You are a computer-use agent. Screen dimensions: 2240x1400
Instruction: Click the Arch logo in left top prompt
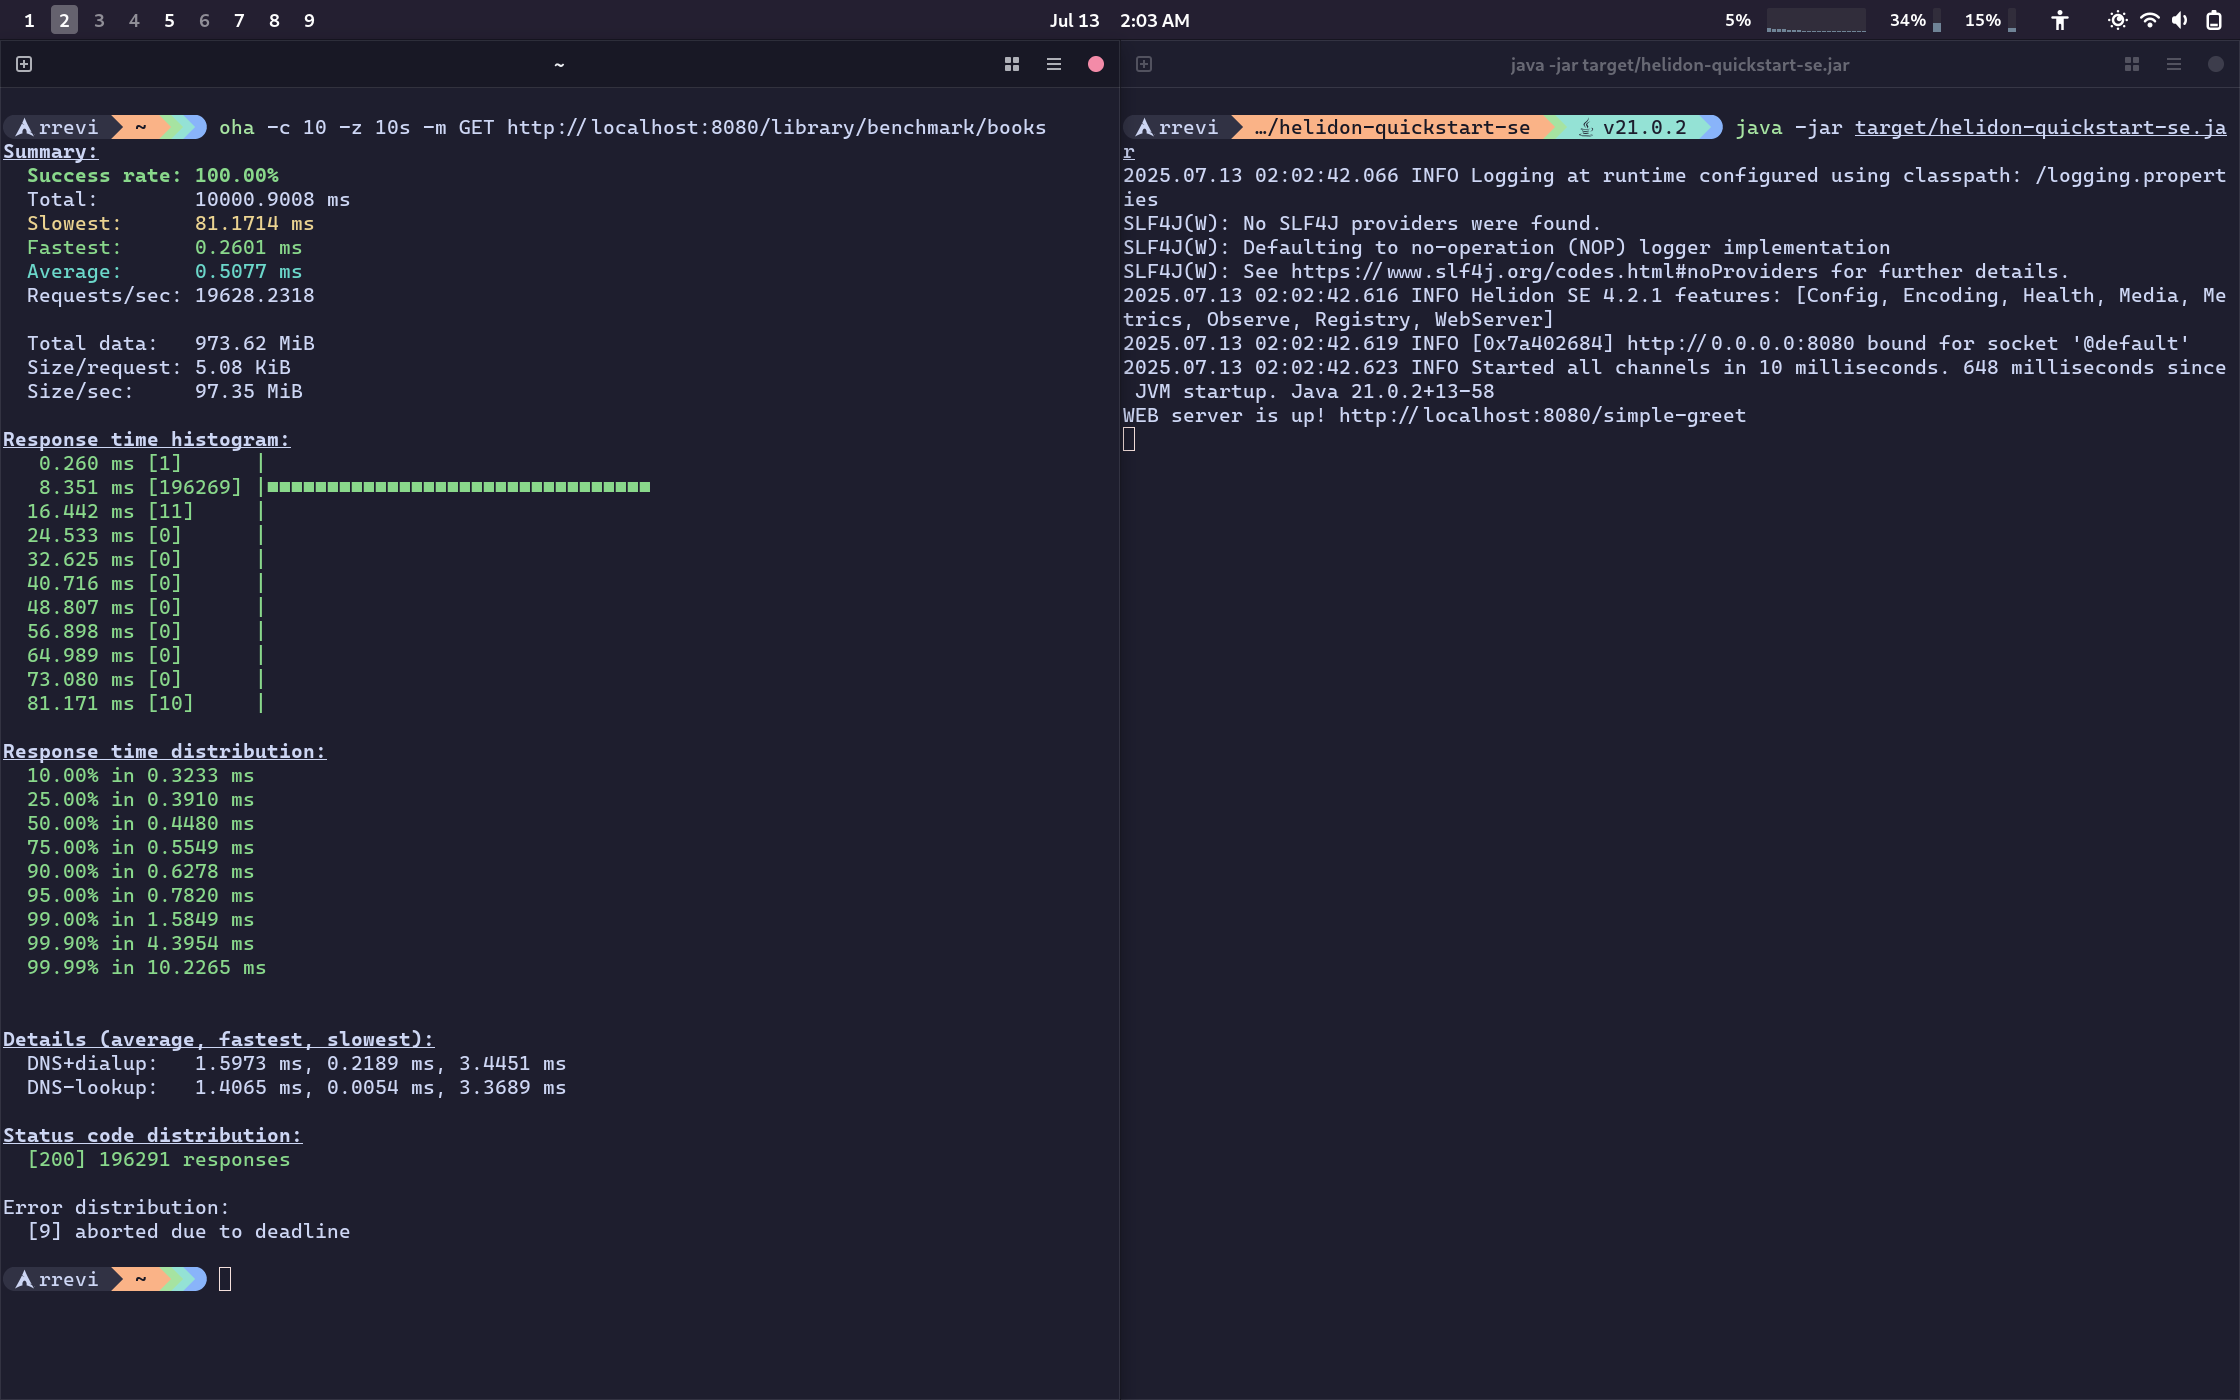pos(24,128)
